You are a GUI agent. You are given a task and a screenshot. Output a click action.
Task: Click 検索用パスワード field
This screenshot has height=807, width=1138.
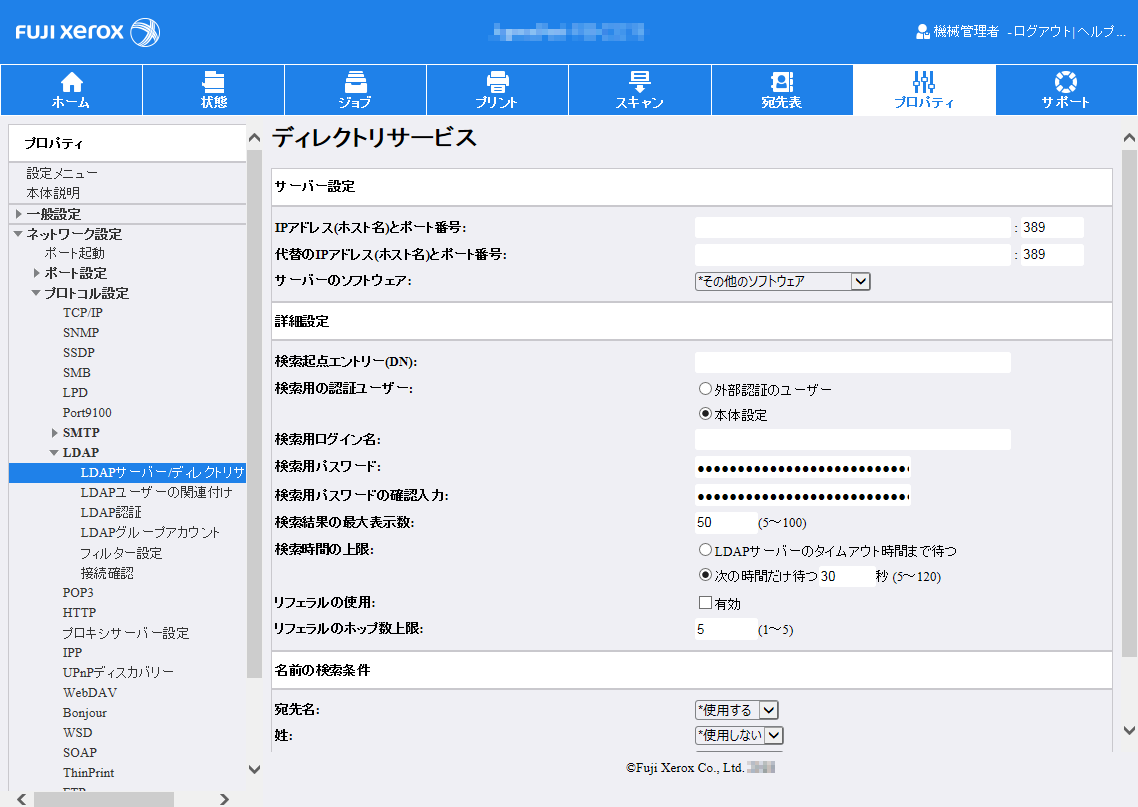click(803, 467)
